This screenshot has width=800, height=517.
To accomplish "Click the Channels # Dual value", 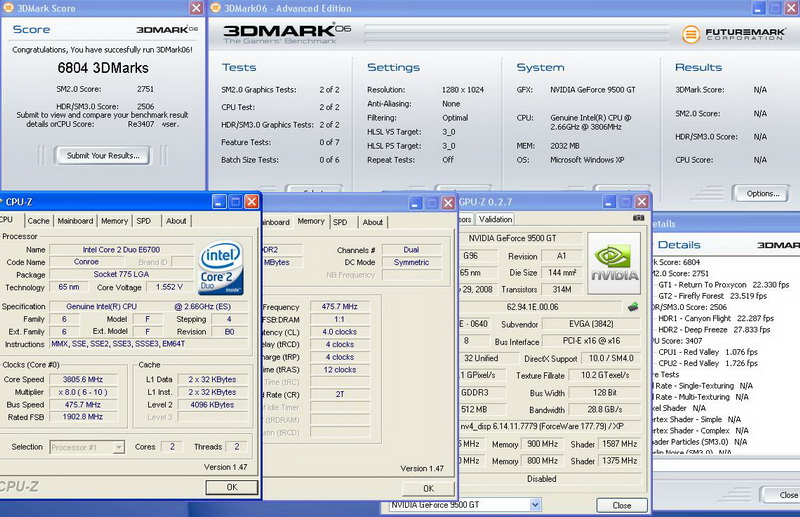I will [x=411, y=250].
